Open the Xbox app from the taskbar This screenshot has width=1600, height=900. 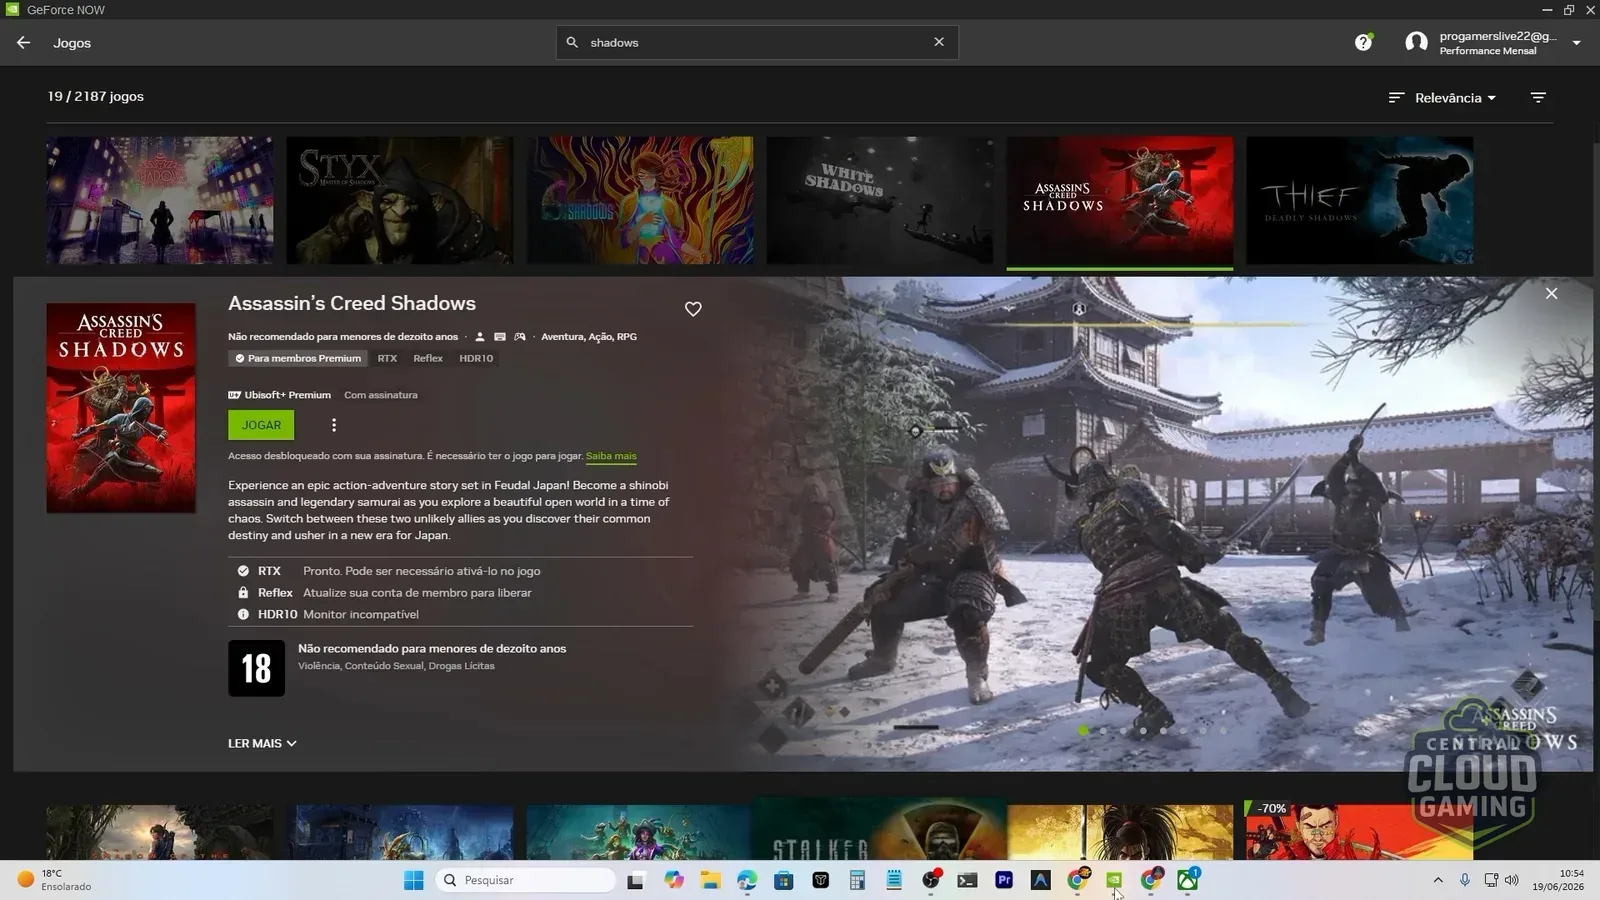click(1187, 880)
